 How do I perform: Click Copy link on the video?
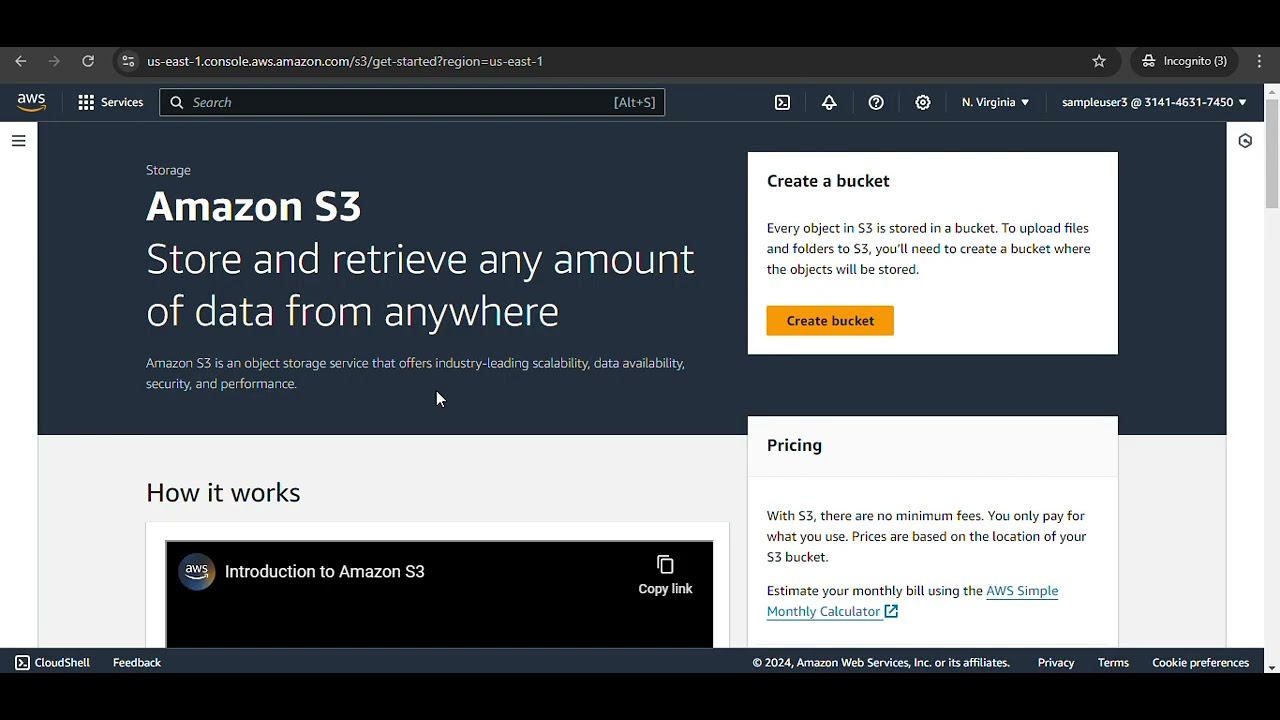click(x=665, y=576)
